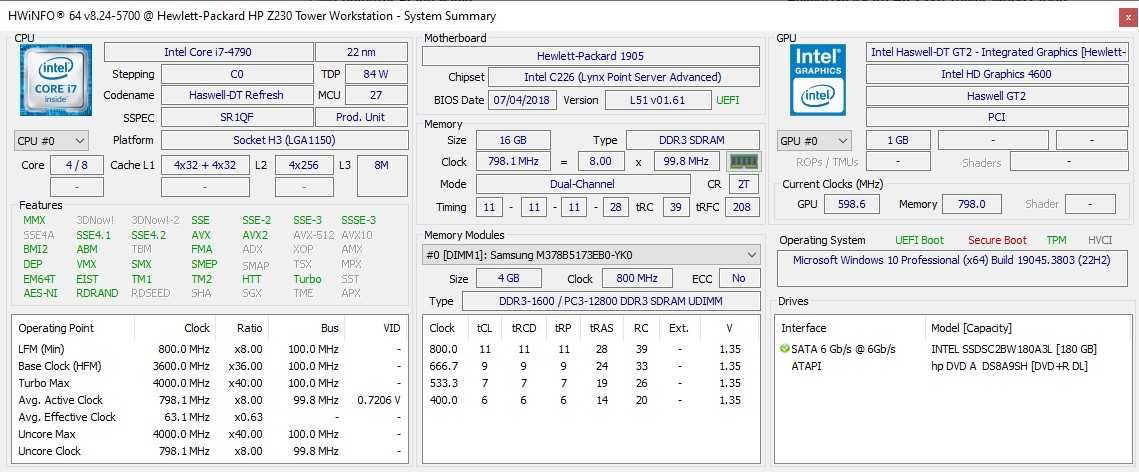Viewport: 1139px width, 472px height.
Task: Expand the memory module DIMM1 Samsung dropdown
Action: pos(591,255)
